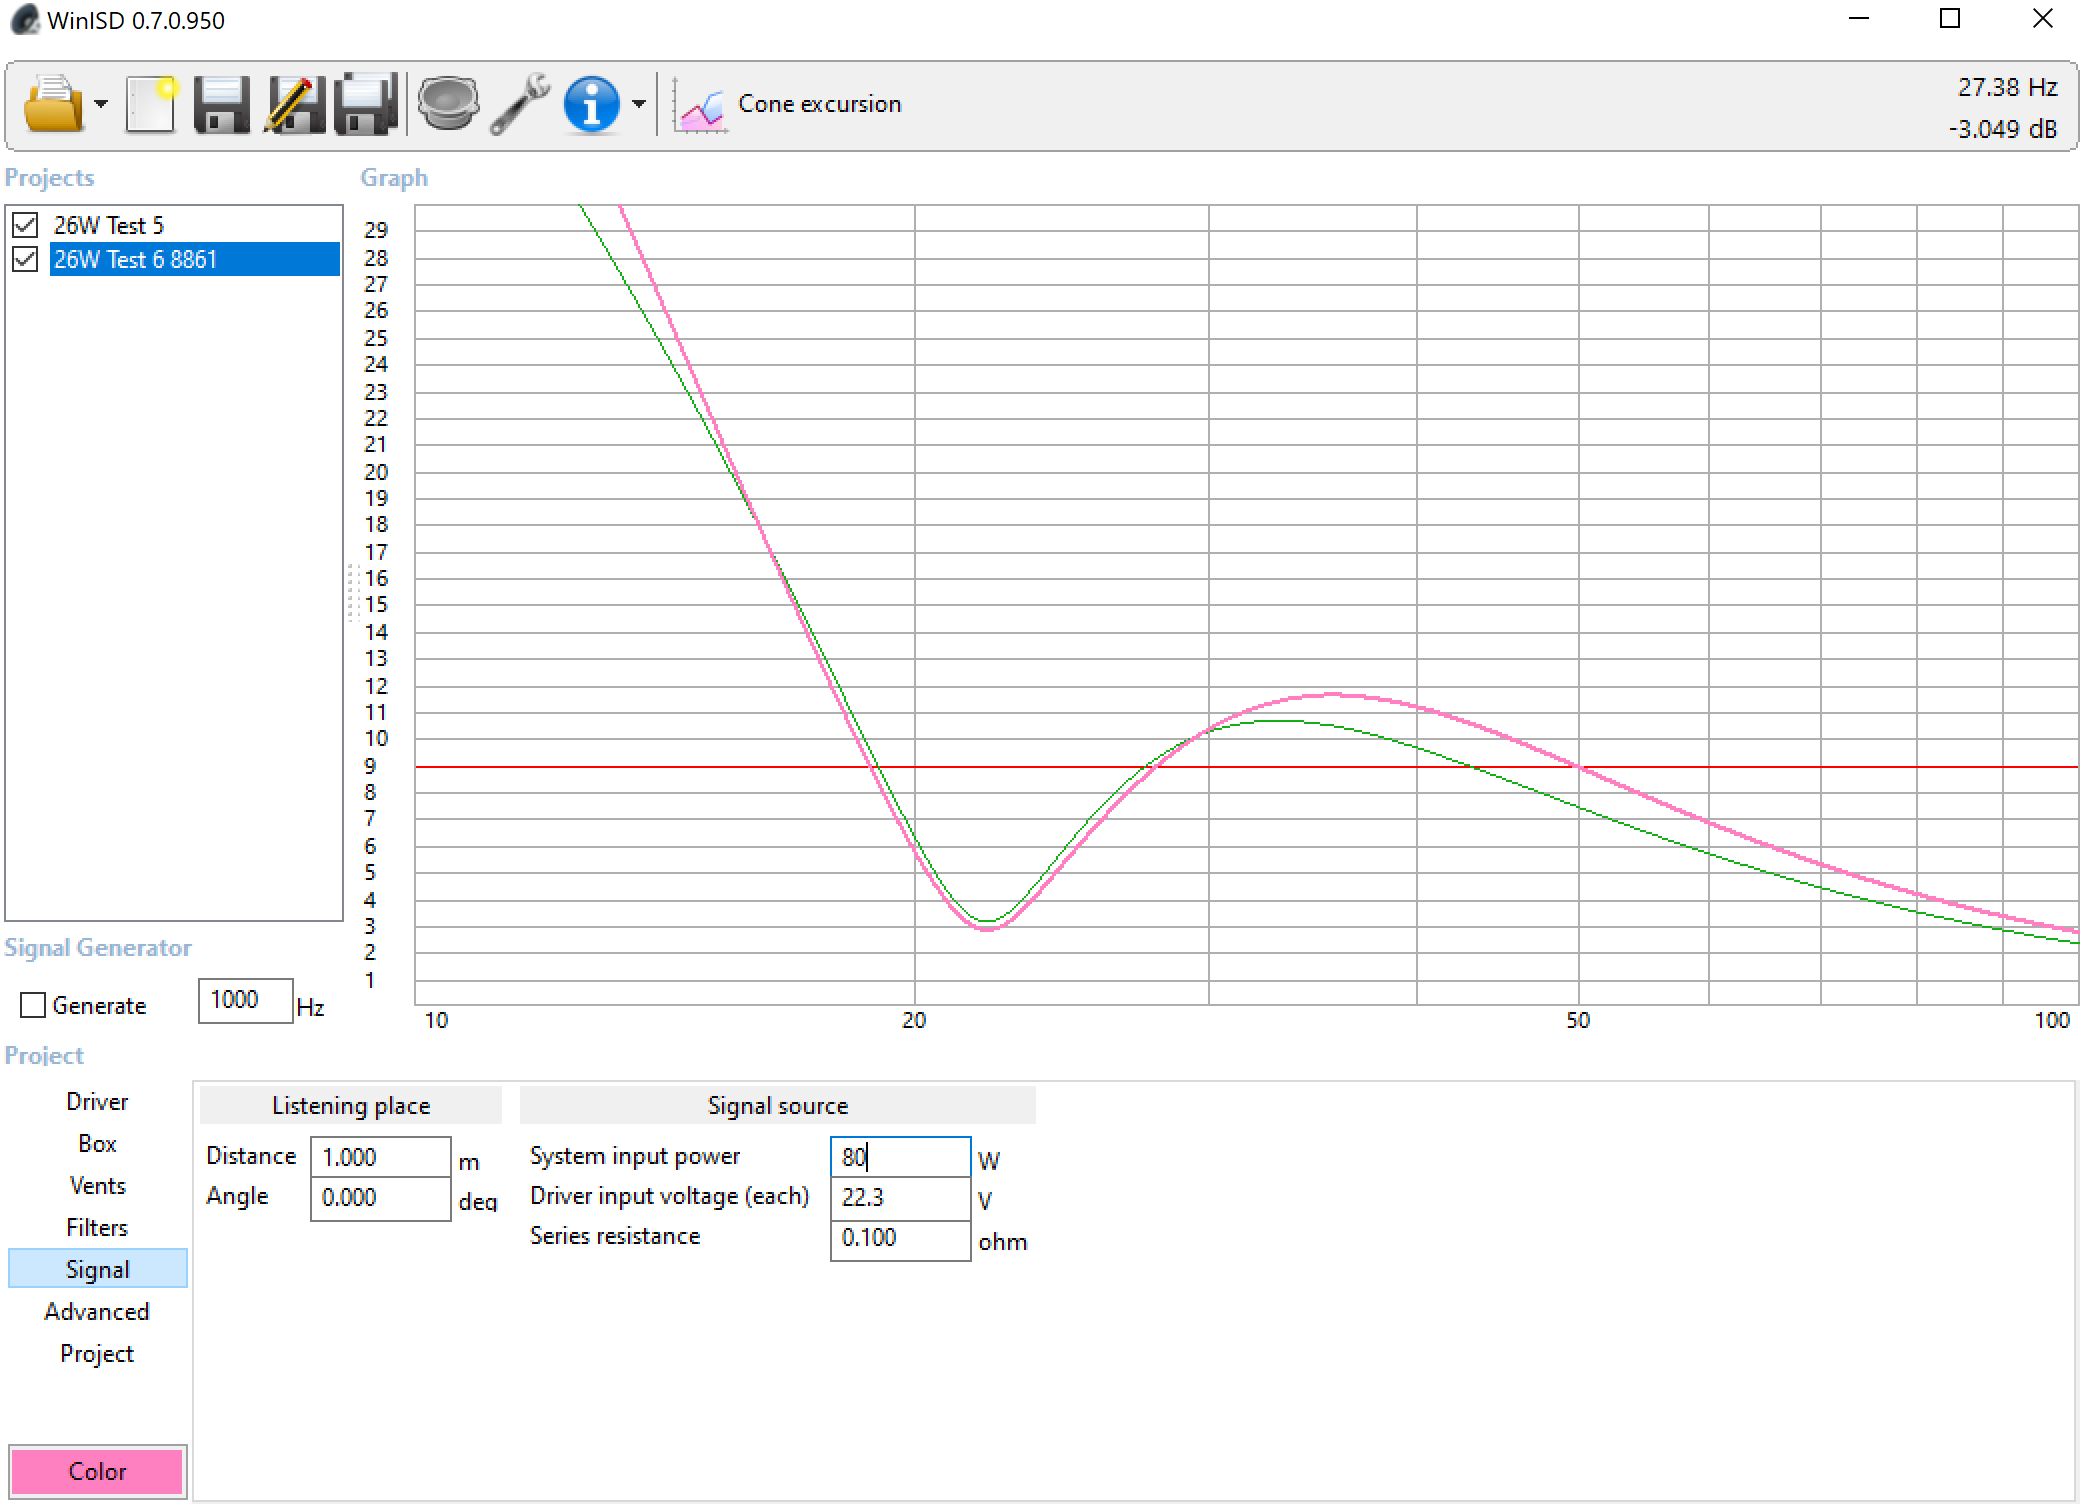
Task: Switch to the Advanced tab
Action: tap(97, 1311)
